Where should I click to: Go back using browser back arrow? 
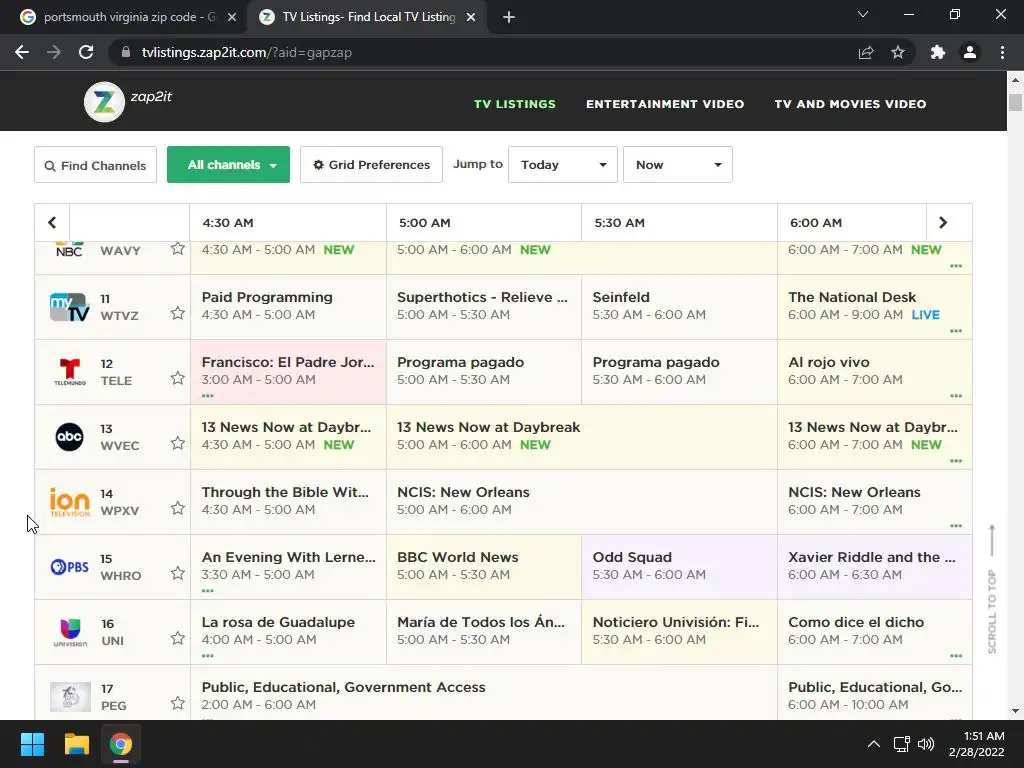(22, 52)
